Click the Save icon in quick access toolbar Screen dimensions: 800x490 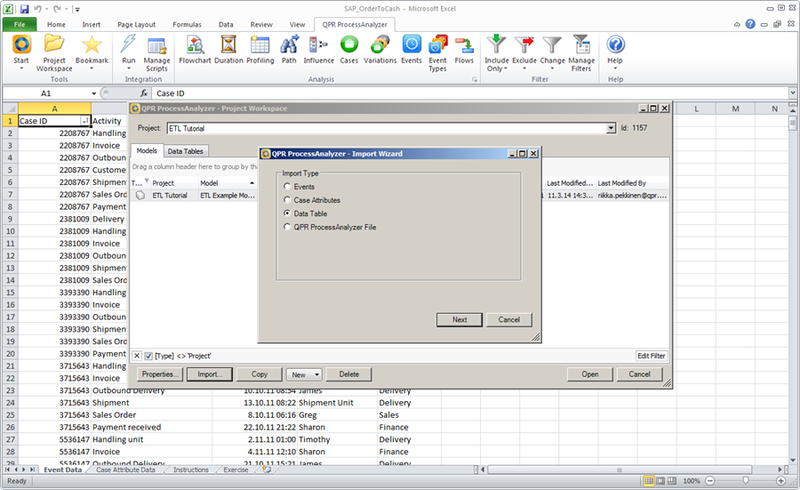(x=24, y=9)
